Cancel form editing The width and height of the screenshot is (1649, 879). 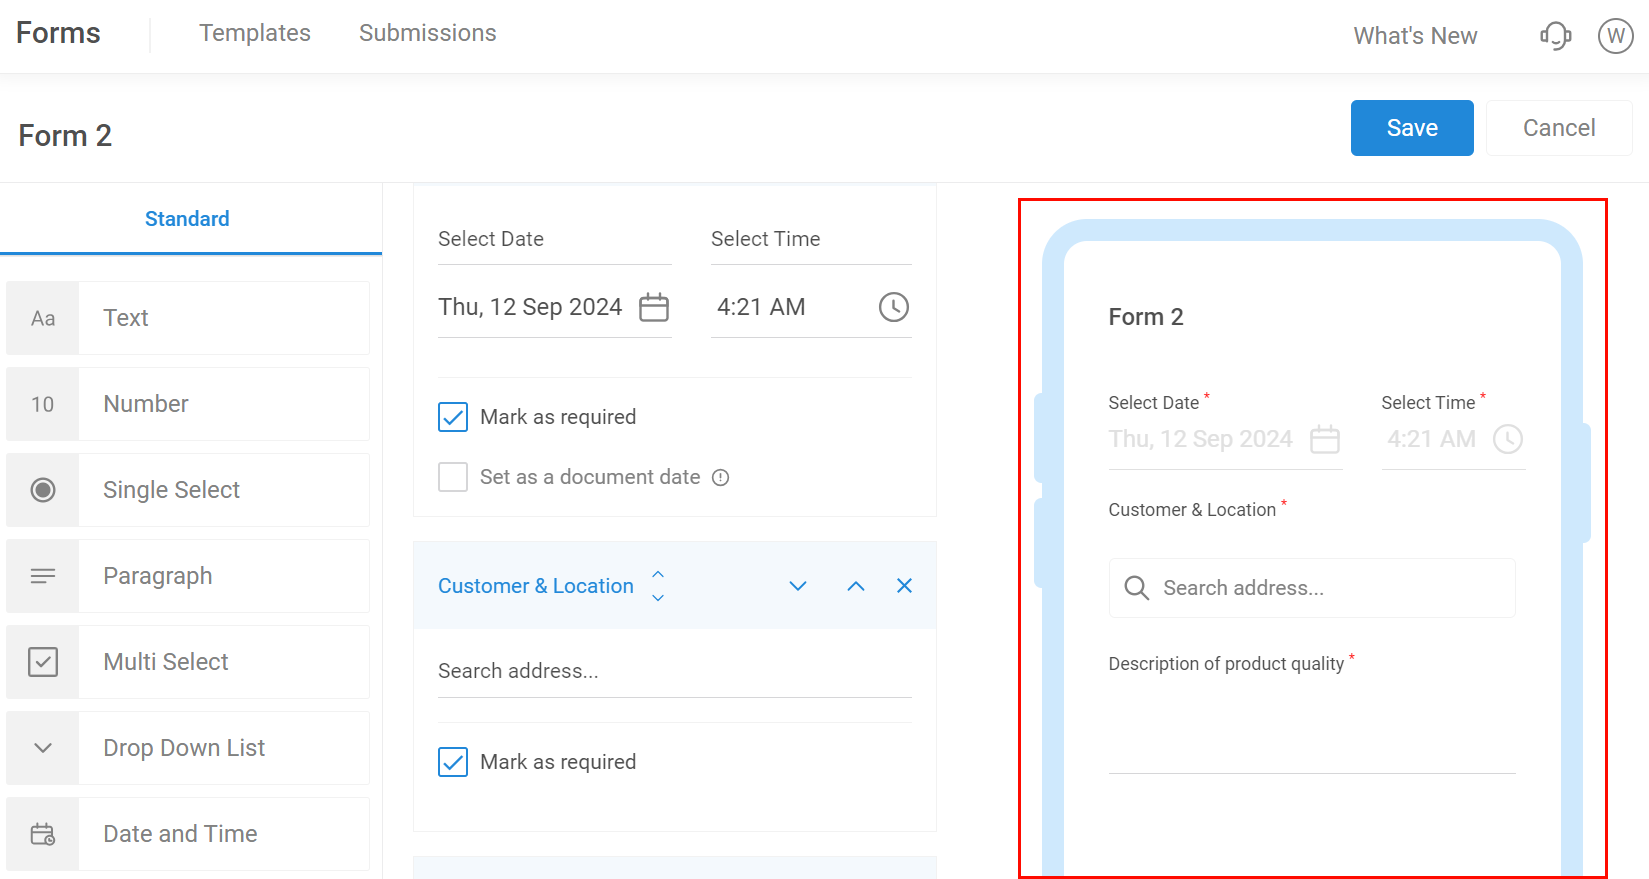[1558, 128]
